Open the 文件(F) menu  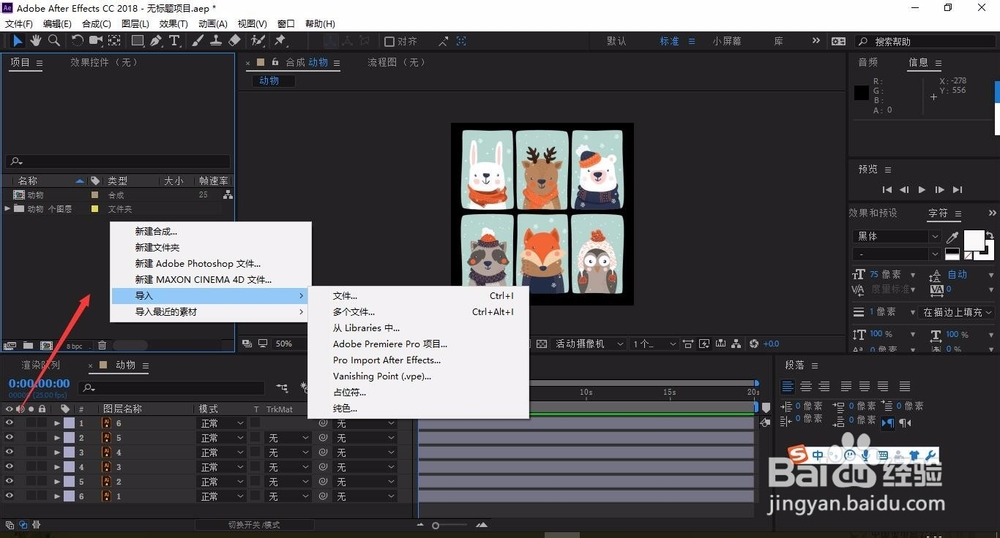18,24
